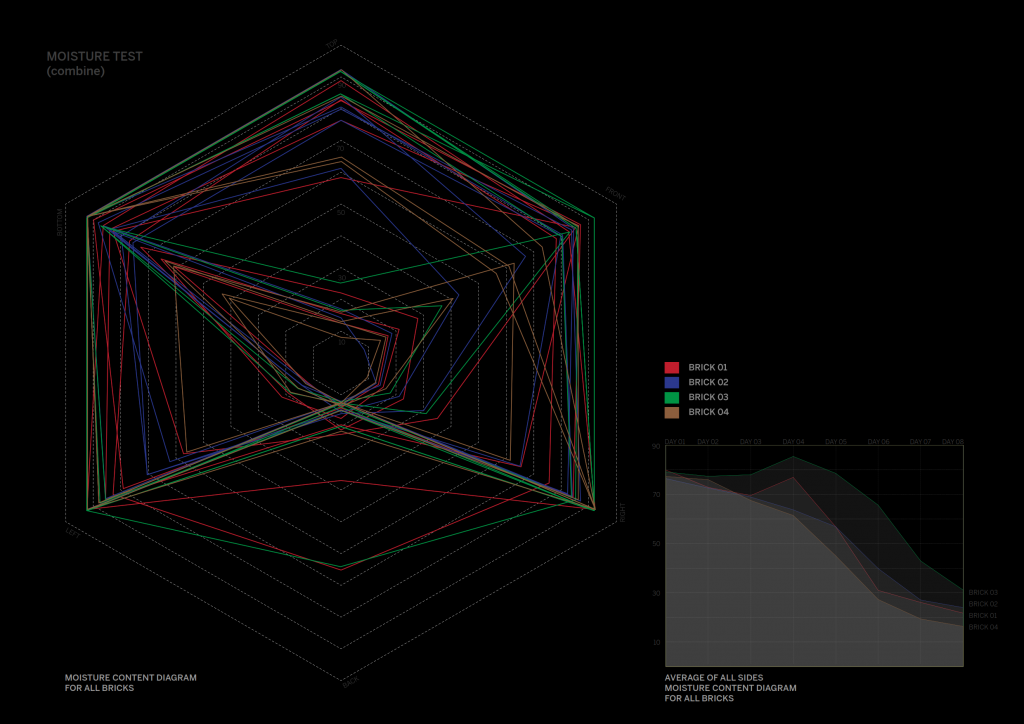Screen dimensions: 1024x724
Task: Select the BRICK 03 legend label
Action: tap(708, 397)
